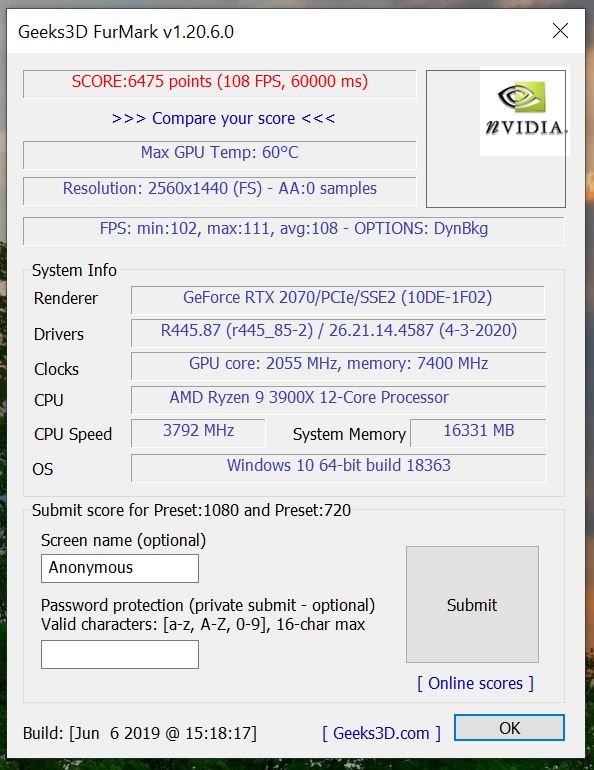Visit the Geeks3D.com link

coord(381,733)
